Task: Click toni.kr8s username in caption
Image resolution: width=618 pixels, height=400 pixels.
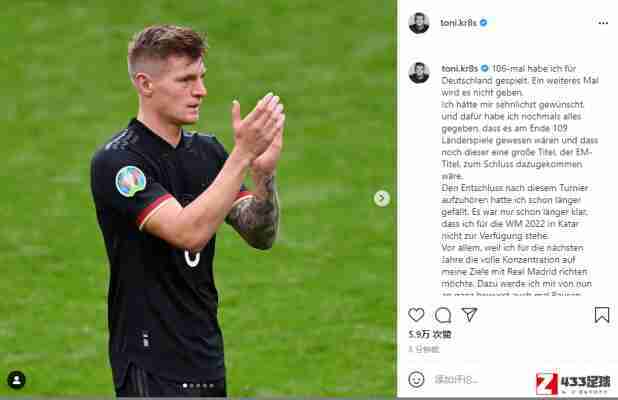Action: coord(460,69)
